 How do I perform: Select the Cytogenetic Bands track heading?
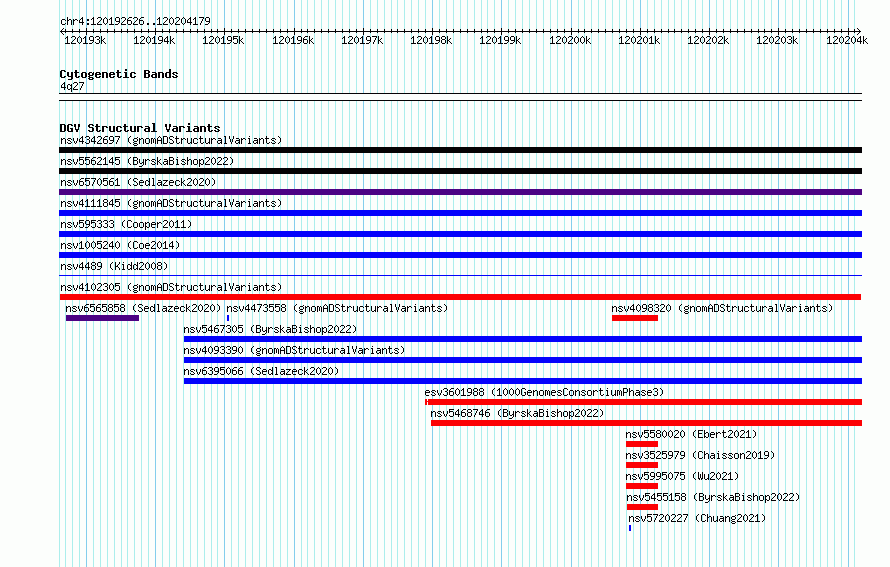point(119,74)
